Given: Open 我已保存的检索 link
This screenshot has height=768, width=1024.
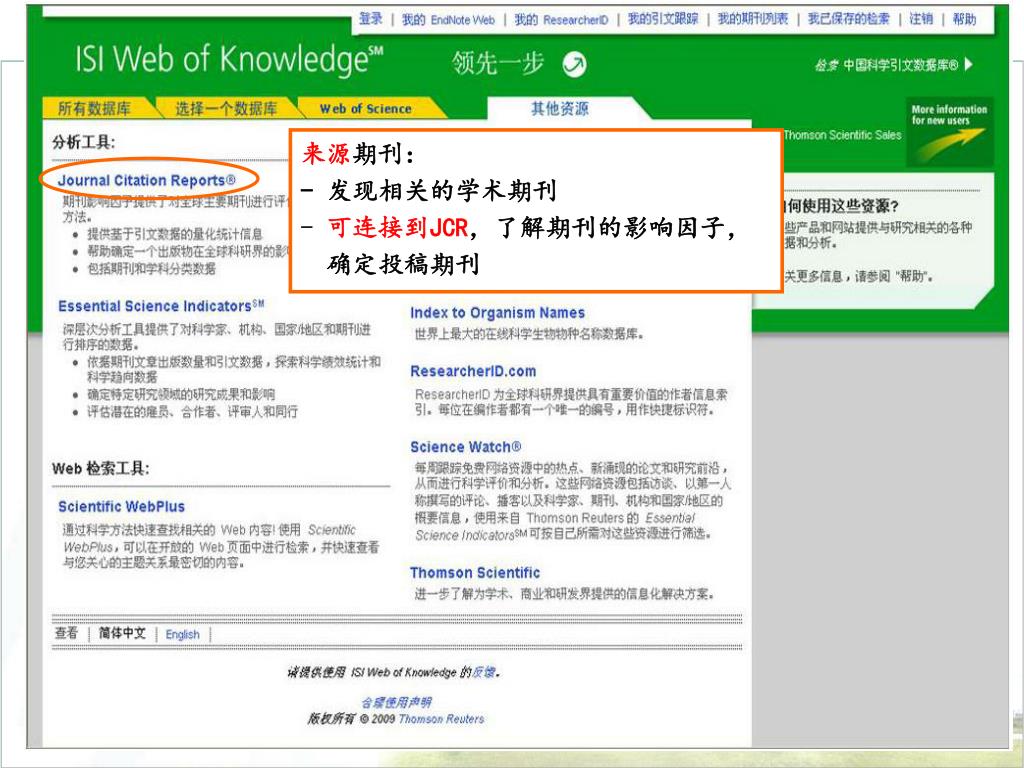Looking at the screenshot, I should 848,19.
